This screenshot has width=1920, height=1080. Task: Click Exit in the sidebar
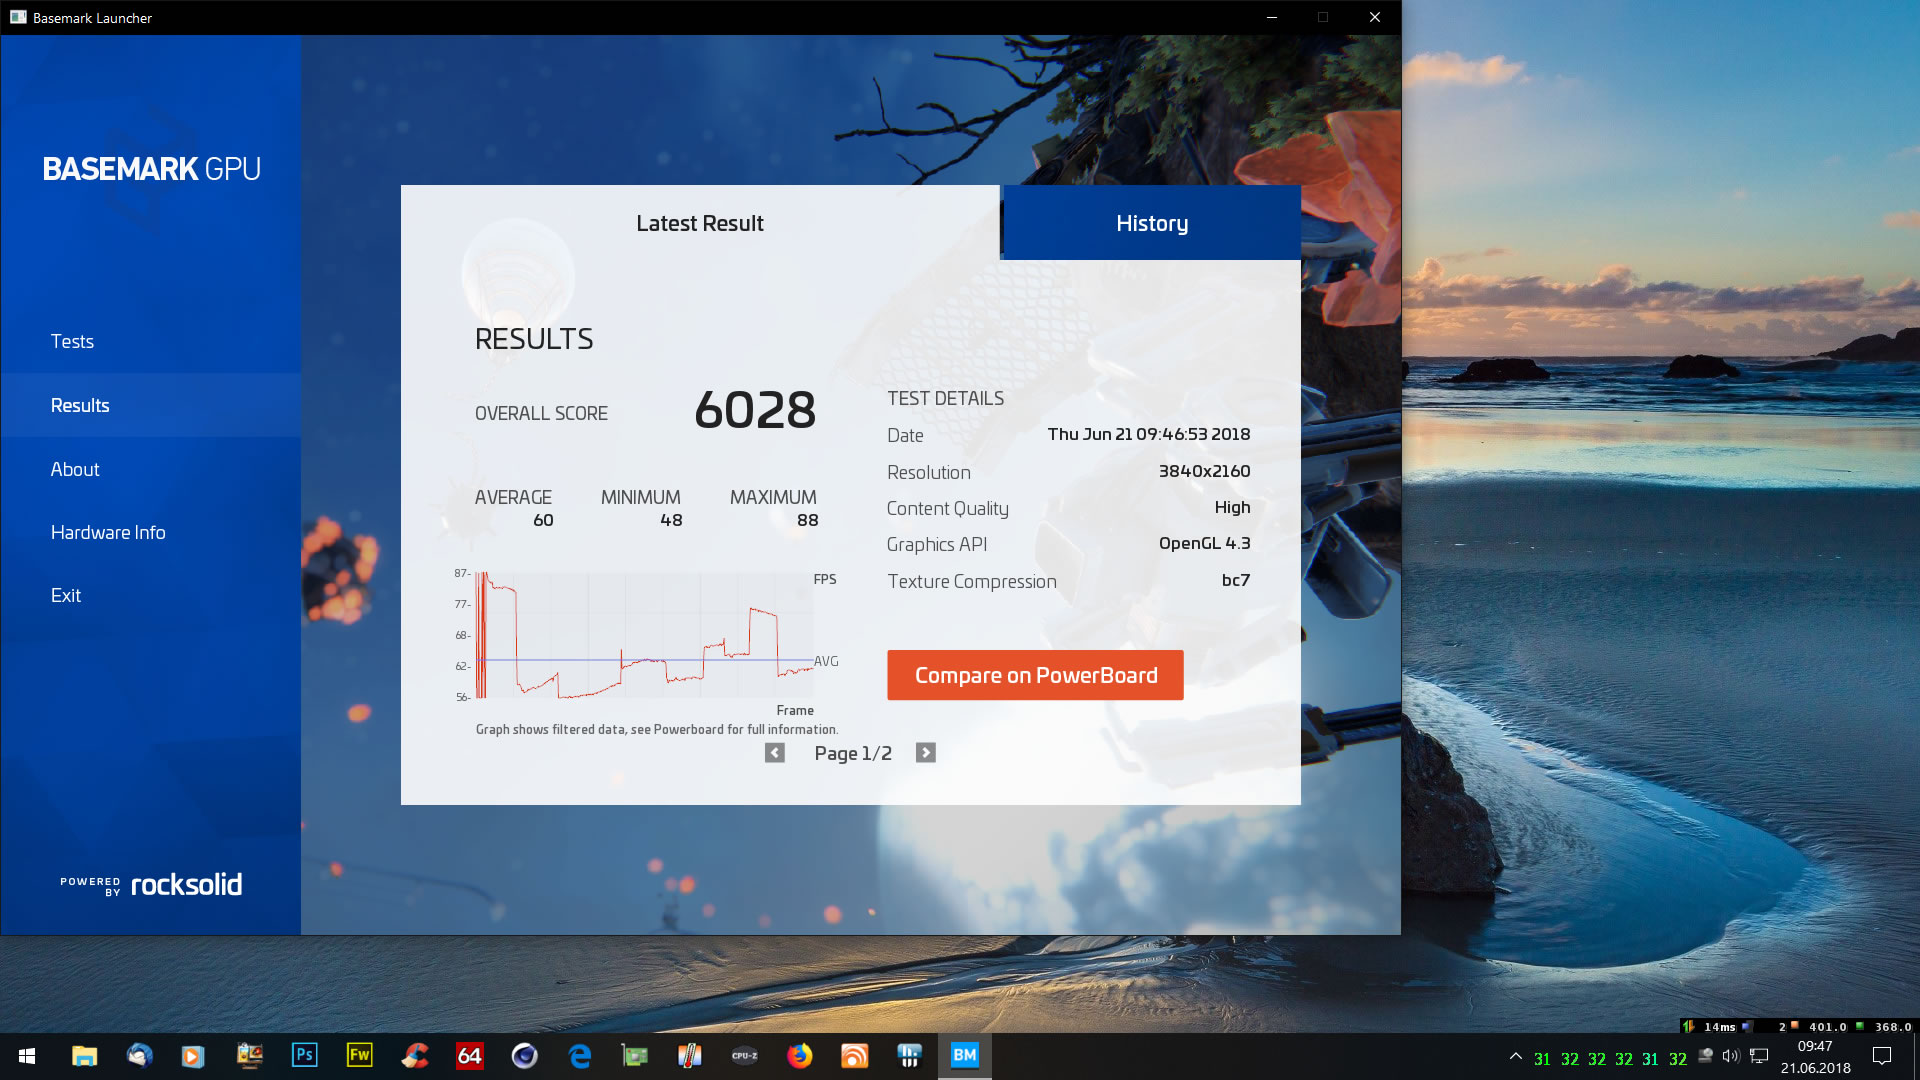[x=66, y=595]
